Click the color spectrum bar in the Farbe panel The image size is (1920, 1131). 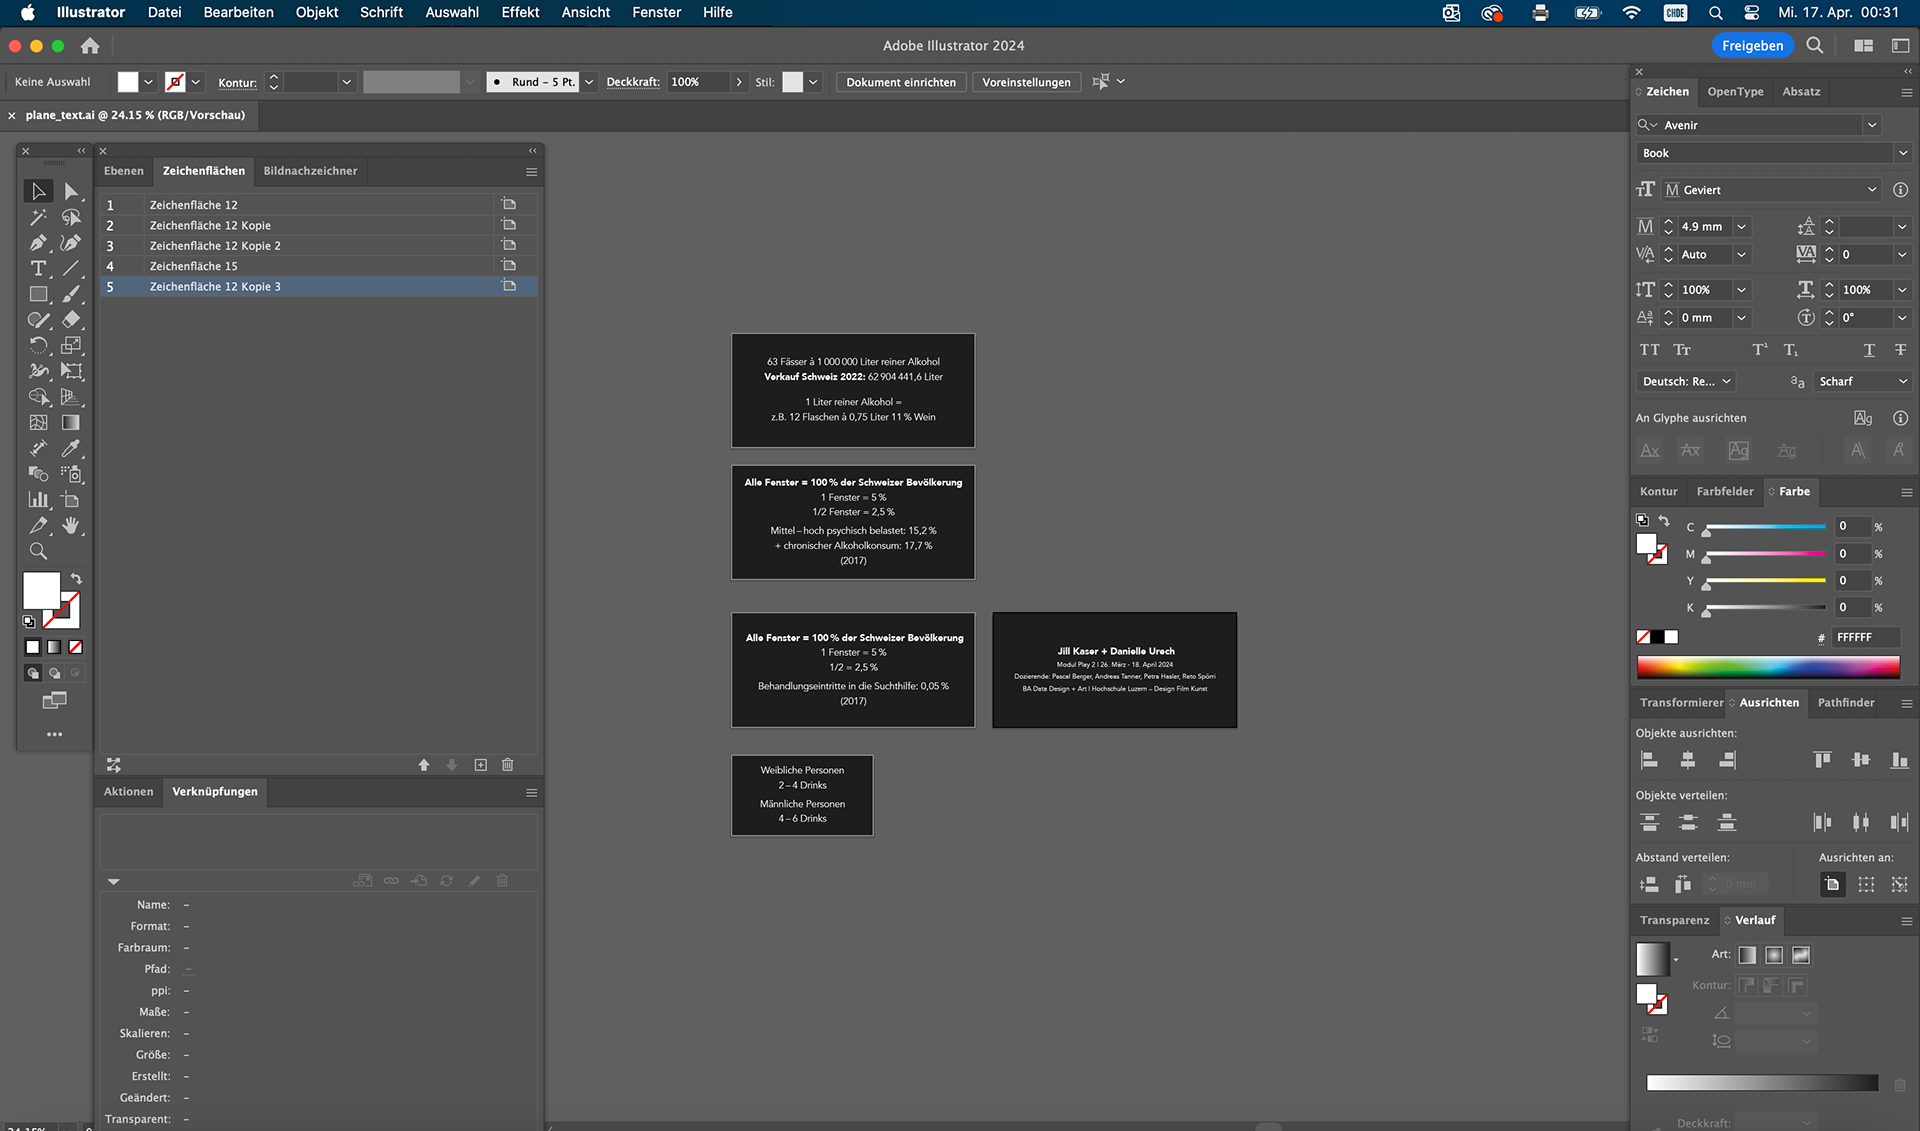(x=1767, y=667)
